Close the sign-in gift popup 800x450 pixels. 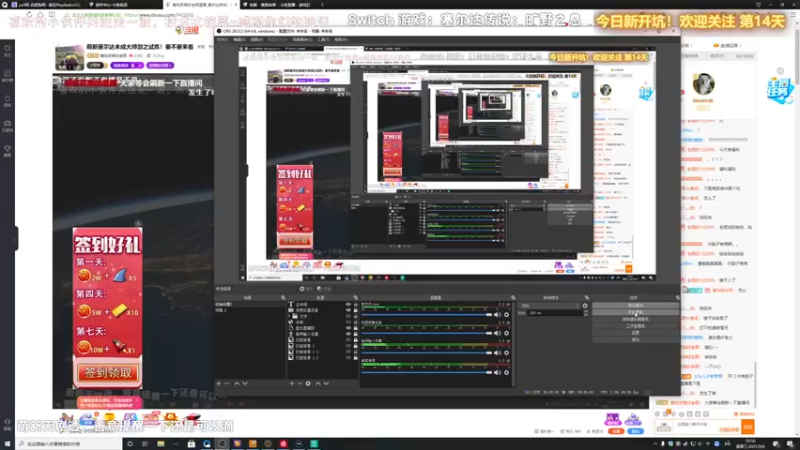click(138, 223)
